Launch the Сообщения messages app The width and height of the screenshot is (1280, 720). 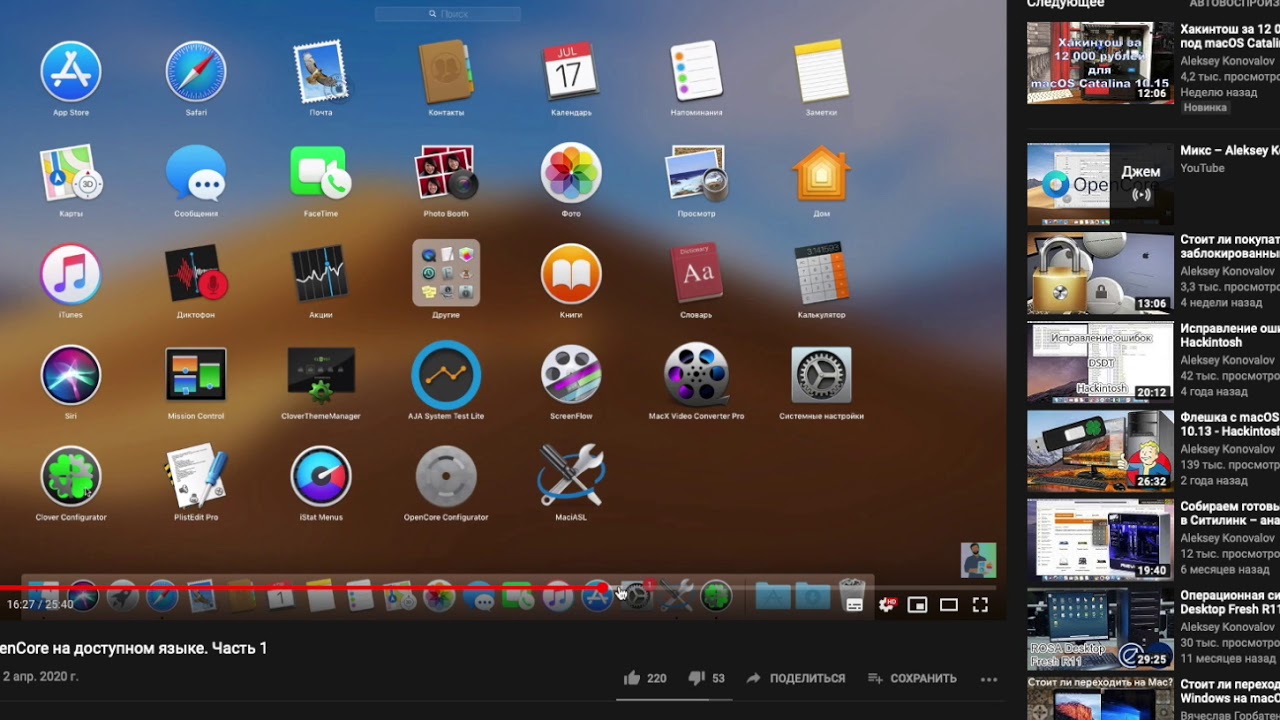pyautogui.click(x=196, y=173)
